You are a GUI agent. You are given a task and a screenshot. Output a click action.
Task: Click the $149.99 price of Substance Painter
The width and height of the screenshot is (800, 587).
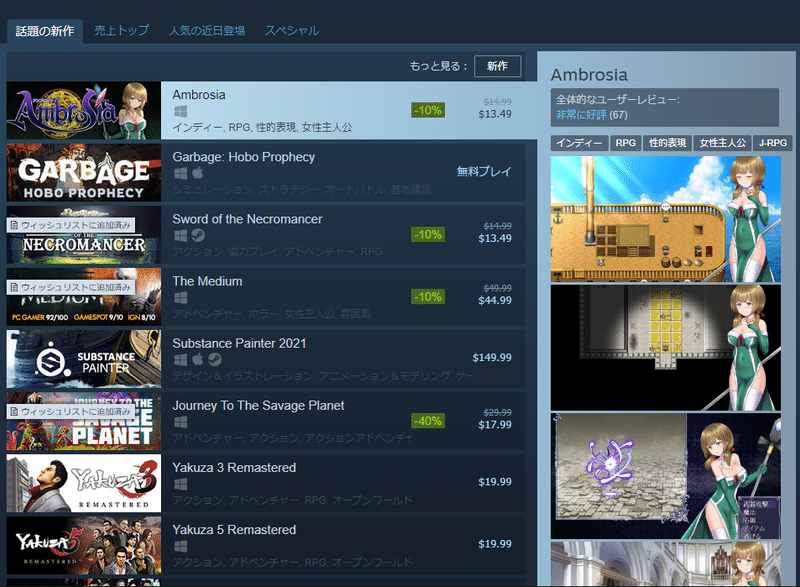pyautogui.click(x=492, y=358)
